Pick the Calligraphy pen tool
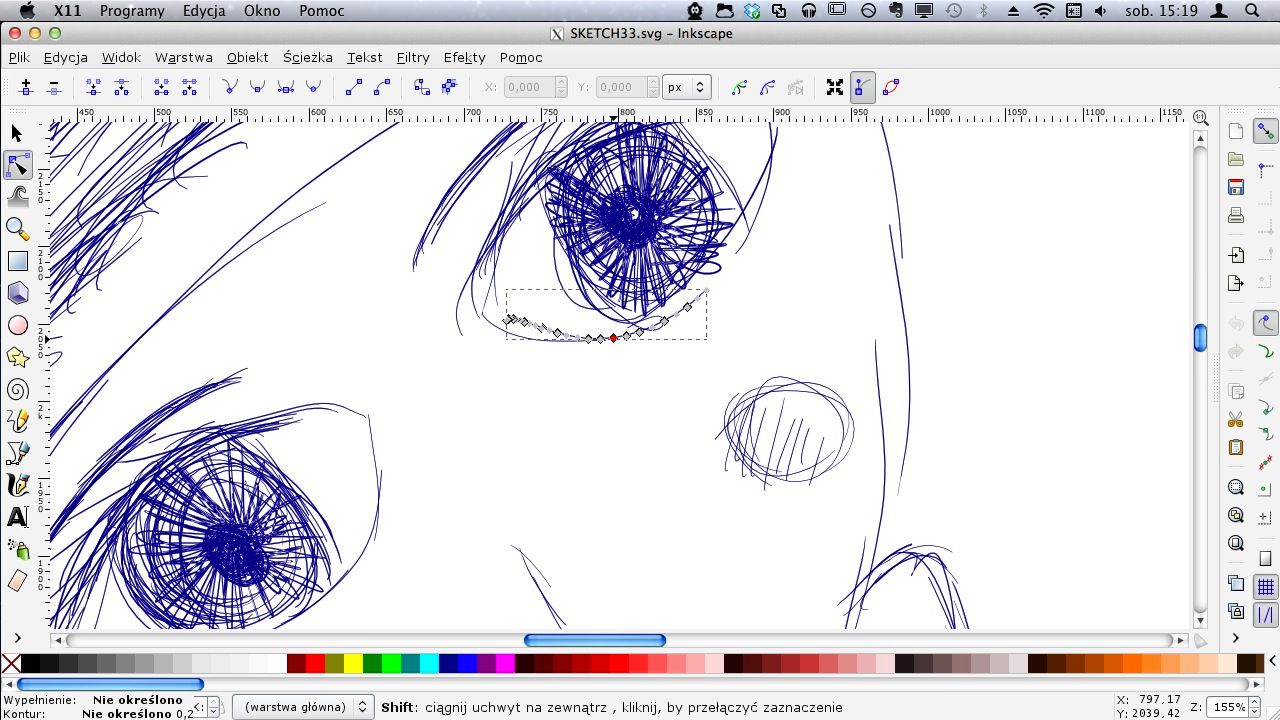The height and width of the screenshot is (720, 1280). coord(18,485)
